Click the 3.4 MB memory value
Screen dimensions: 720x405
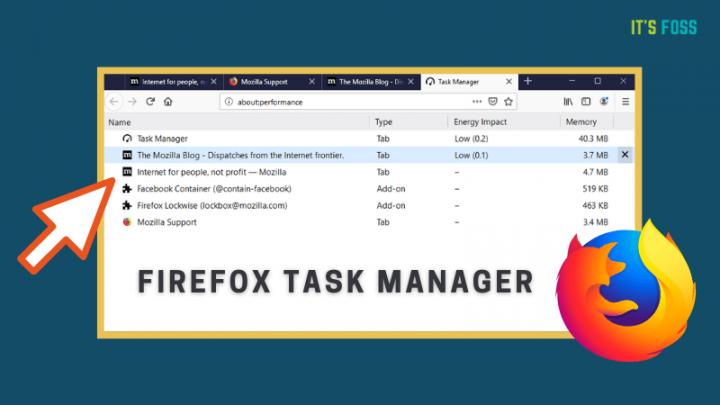[596, 222]
